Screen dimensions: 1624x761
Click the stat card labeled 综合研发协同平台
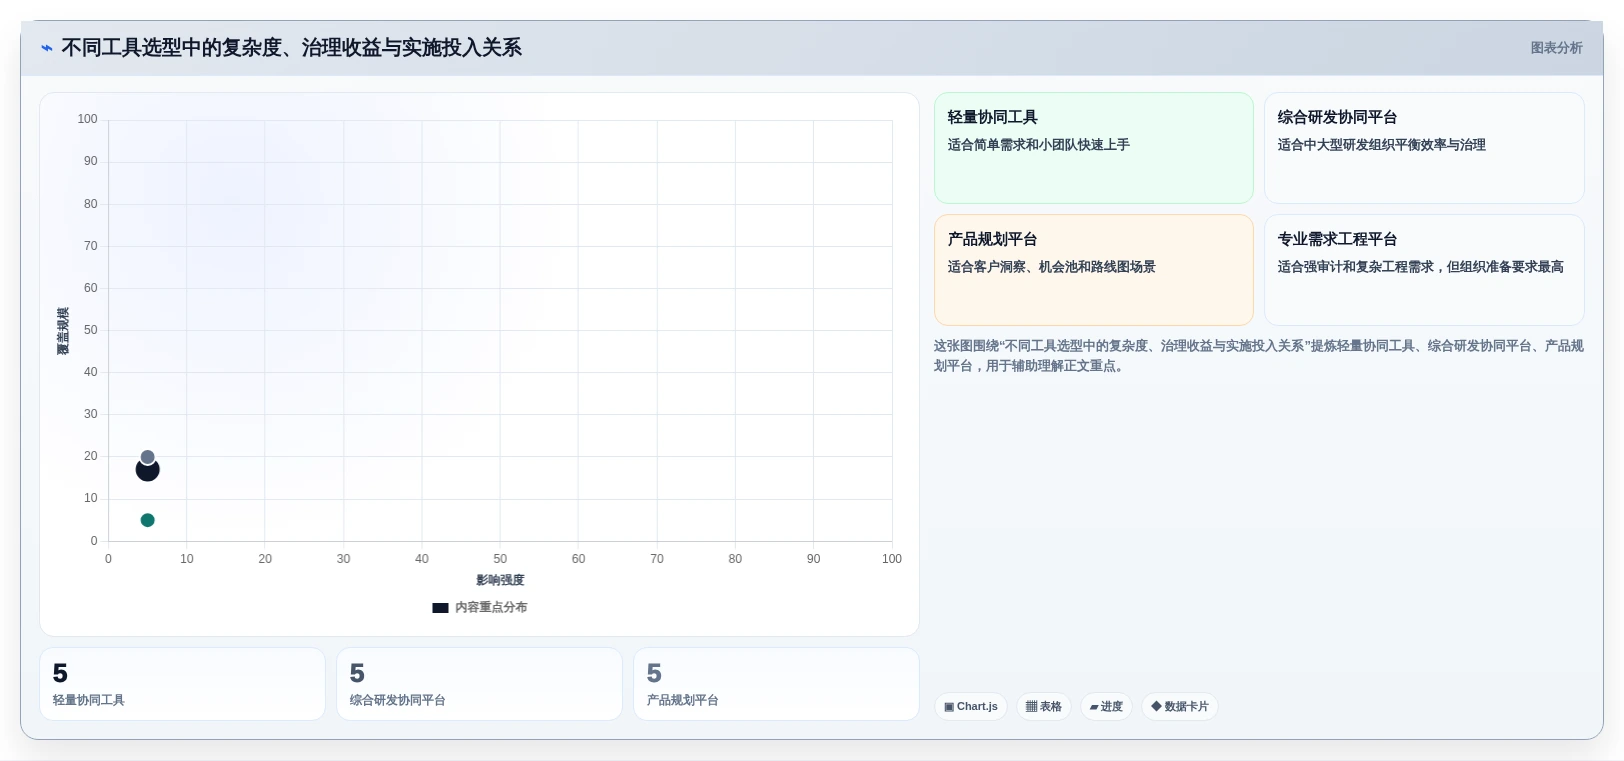pos(479,684)
